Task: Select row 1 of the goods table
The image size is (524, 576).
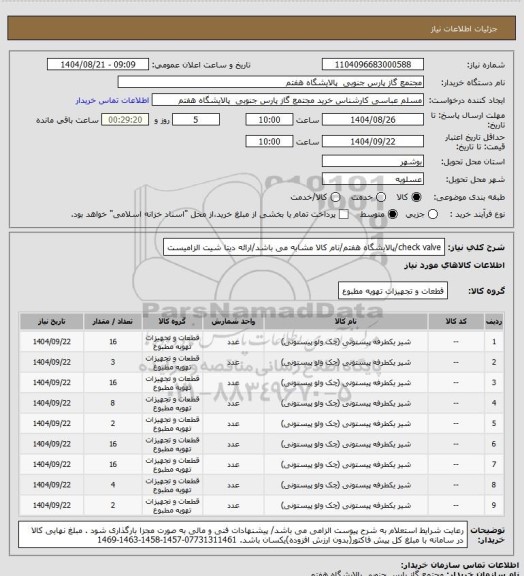Action: (262, 342)
